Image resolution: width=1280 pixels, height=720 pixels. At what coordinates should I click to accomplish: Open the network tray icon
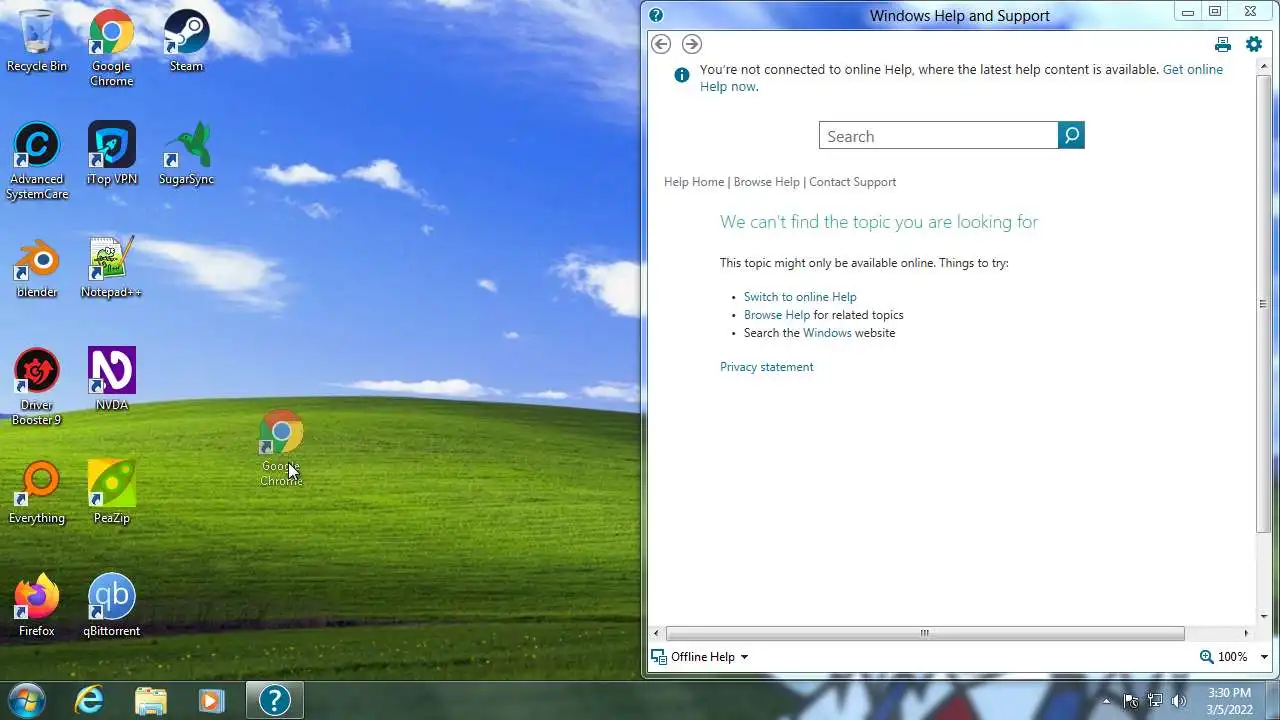click(1155, 701)
